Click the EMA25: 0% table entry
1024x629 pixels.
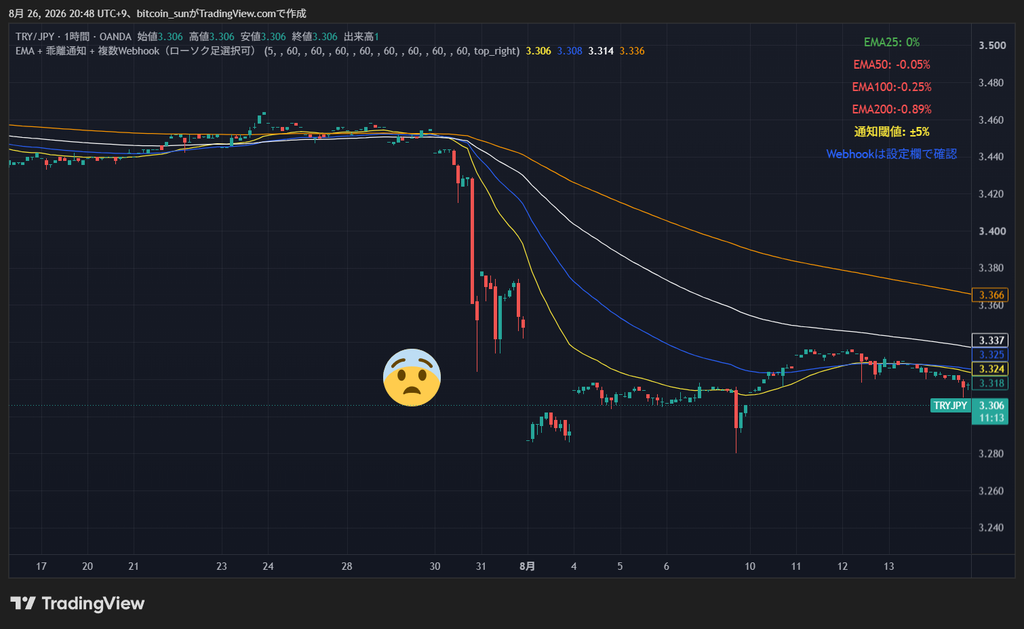[x=891, y=42]
